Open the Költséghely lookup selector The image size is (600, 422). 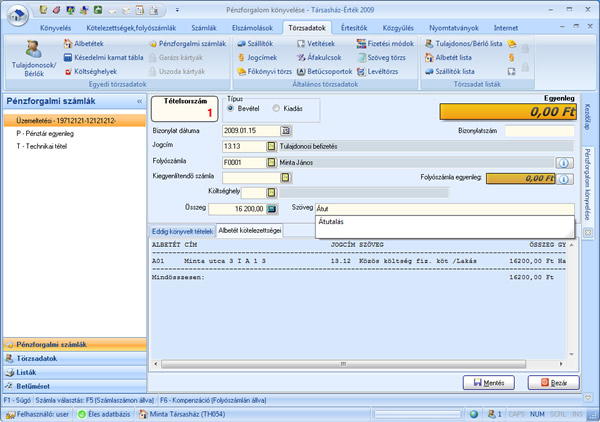point(272,192)
